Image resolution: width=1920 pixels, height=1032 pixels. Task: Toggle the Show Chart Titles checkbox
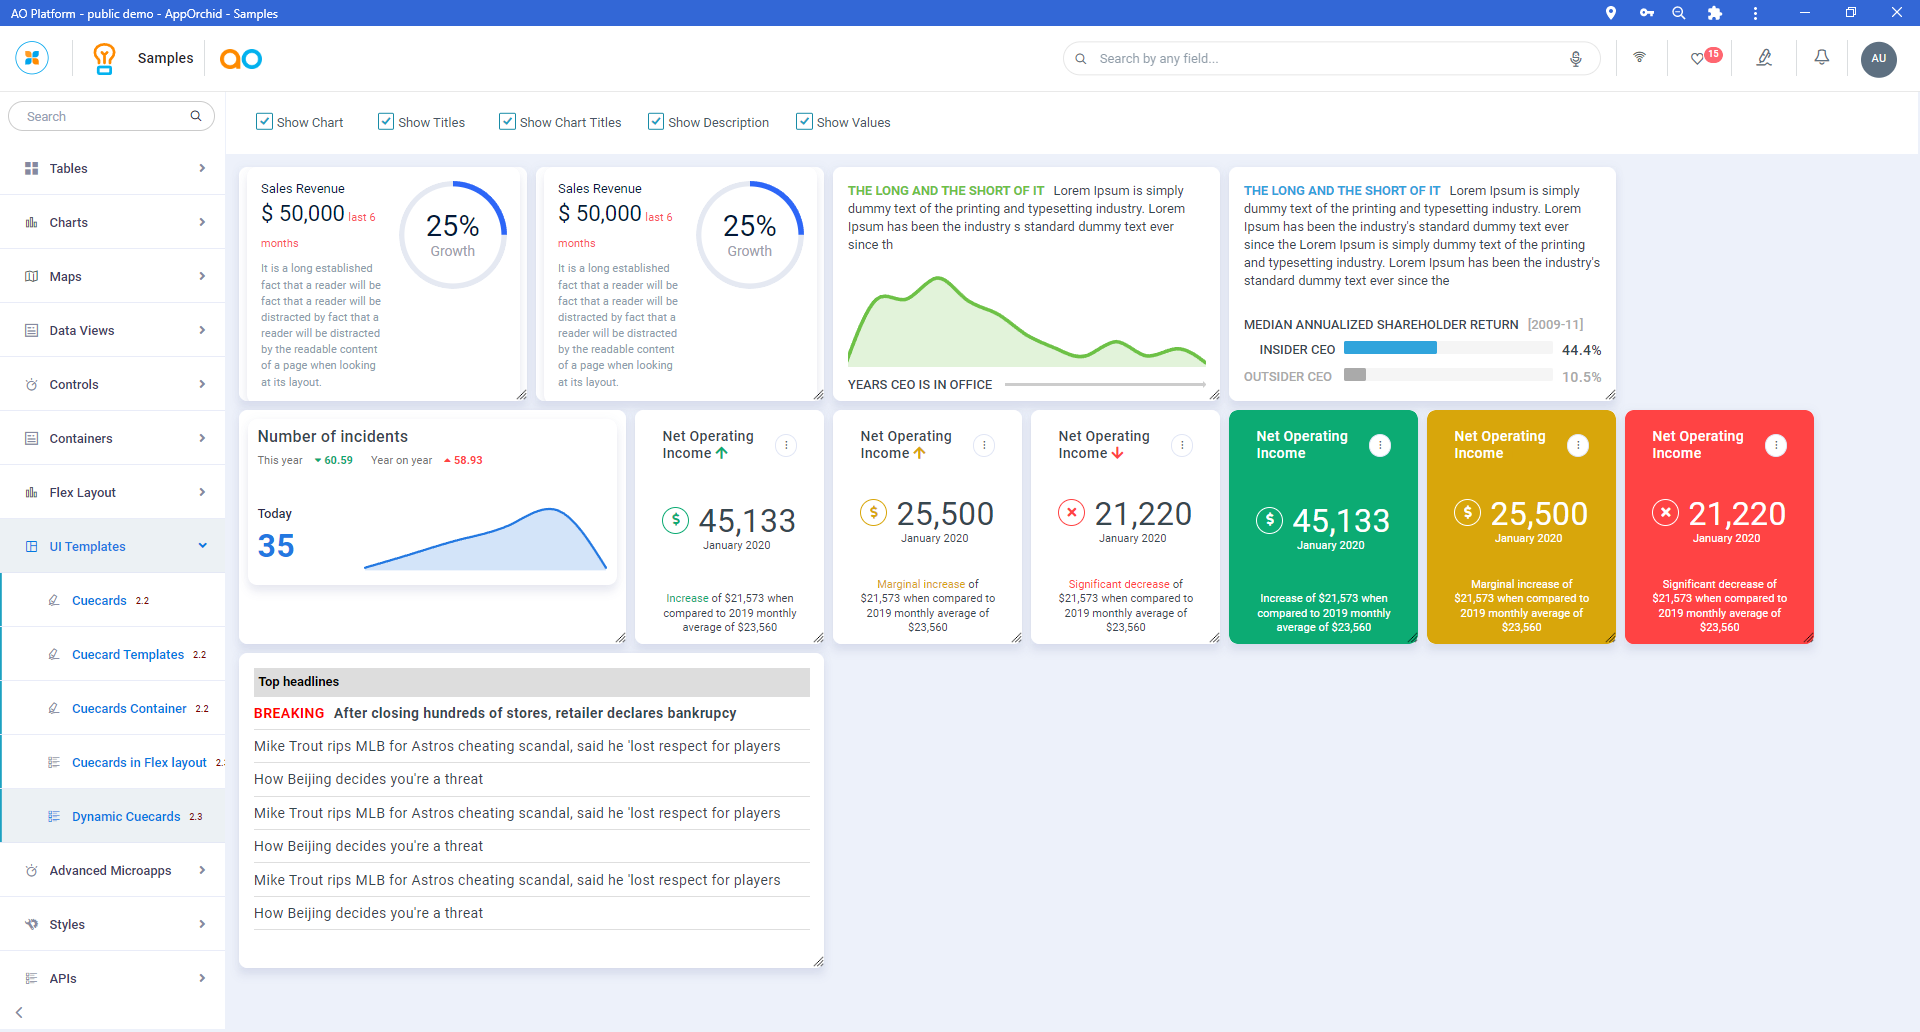pos(507,122)
